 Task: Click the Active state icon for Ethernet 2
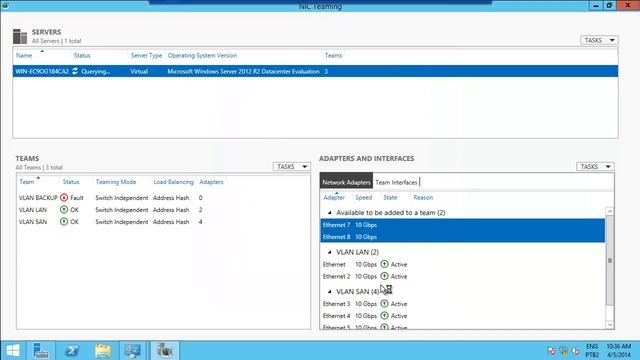click(x=384, y=276)
